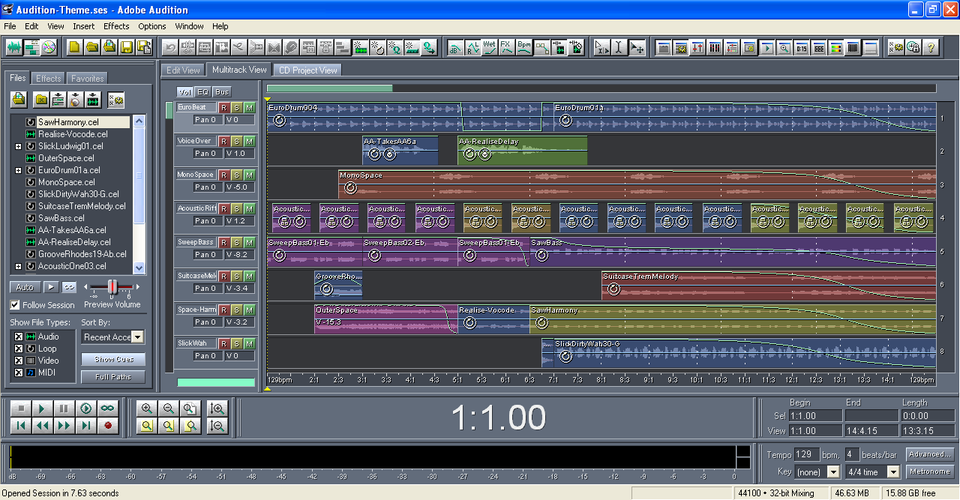Click the Zoom In Horizontally magnifier icon
Screen dimensions: 960x500
click(x=147, y=408)
